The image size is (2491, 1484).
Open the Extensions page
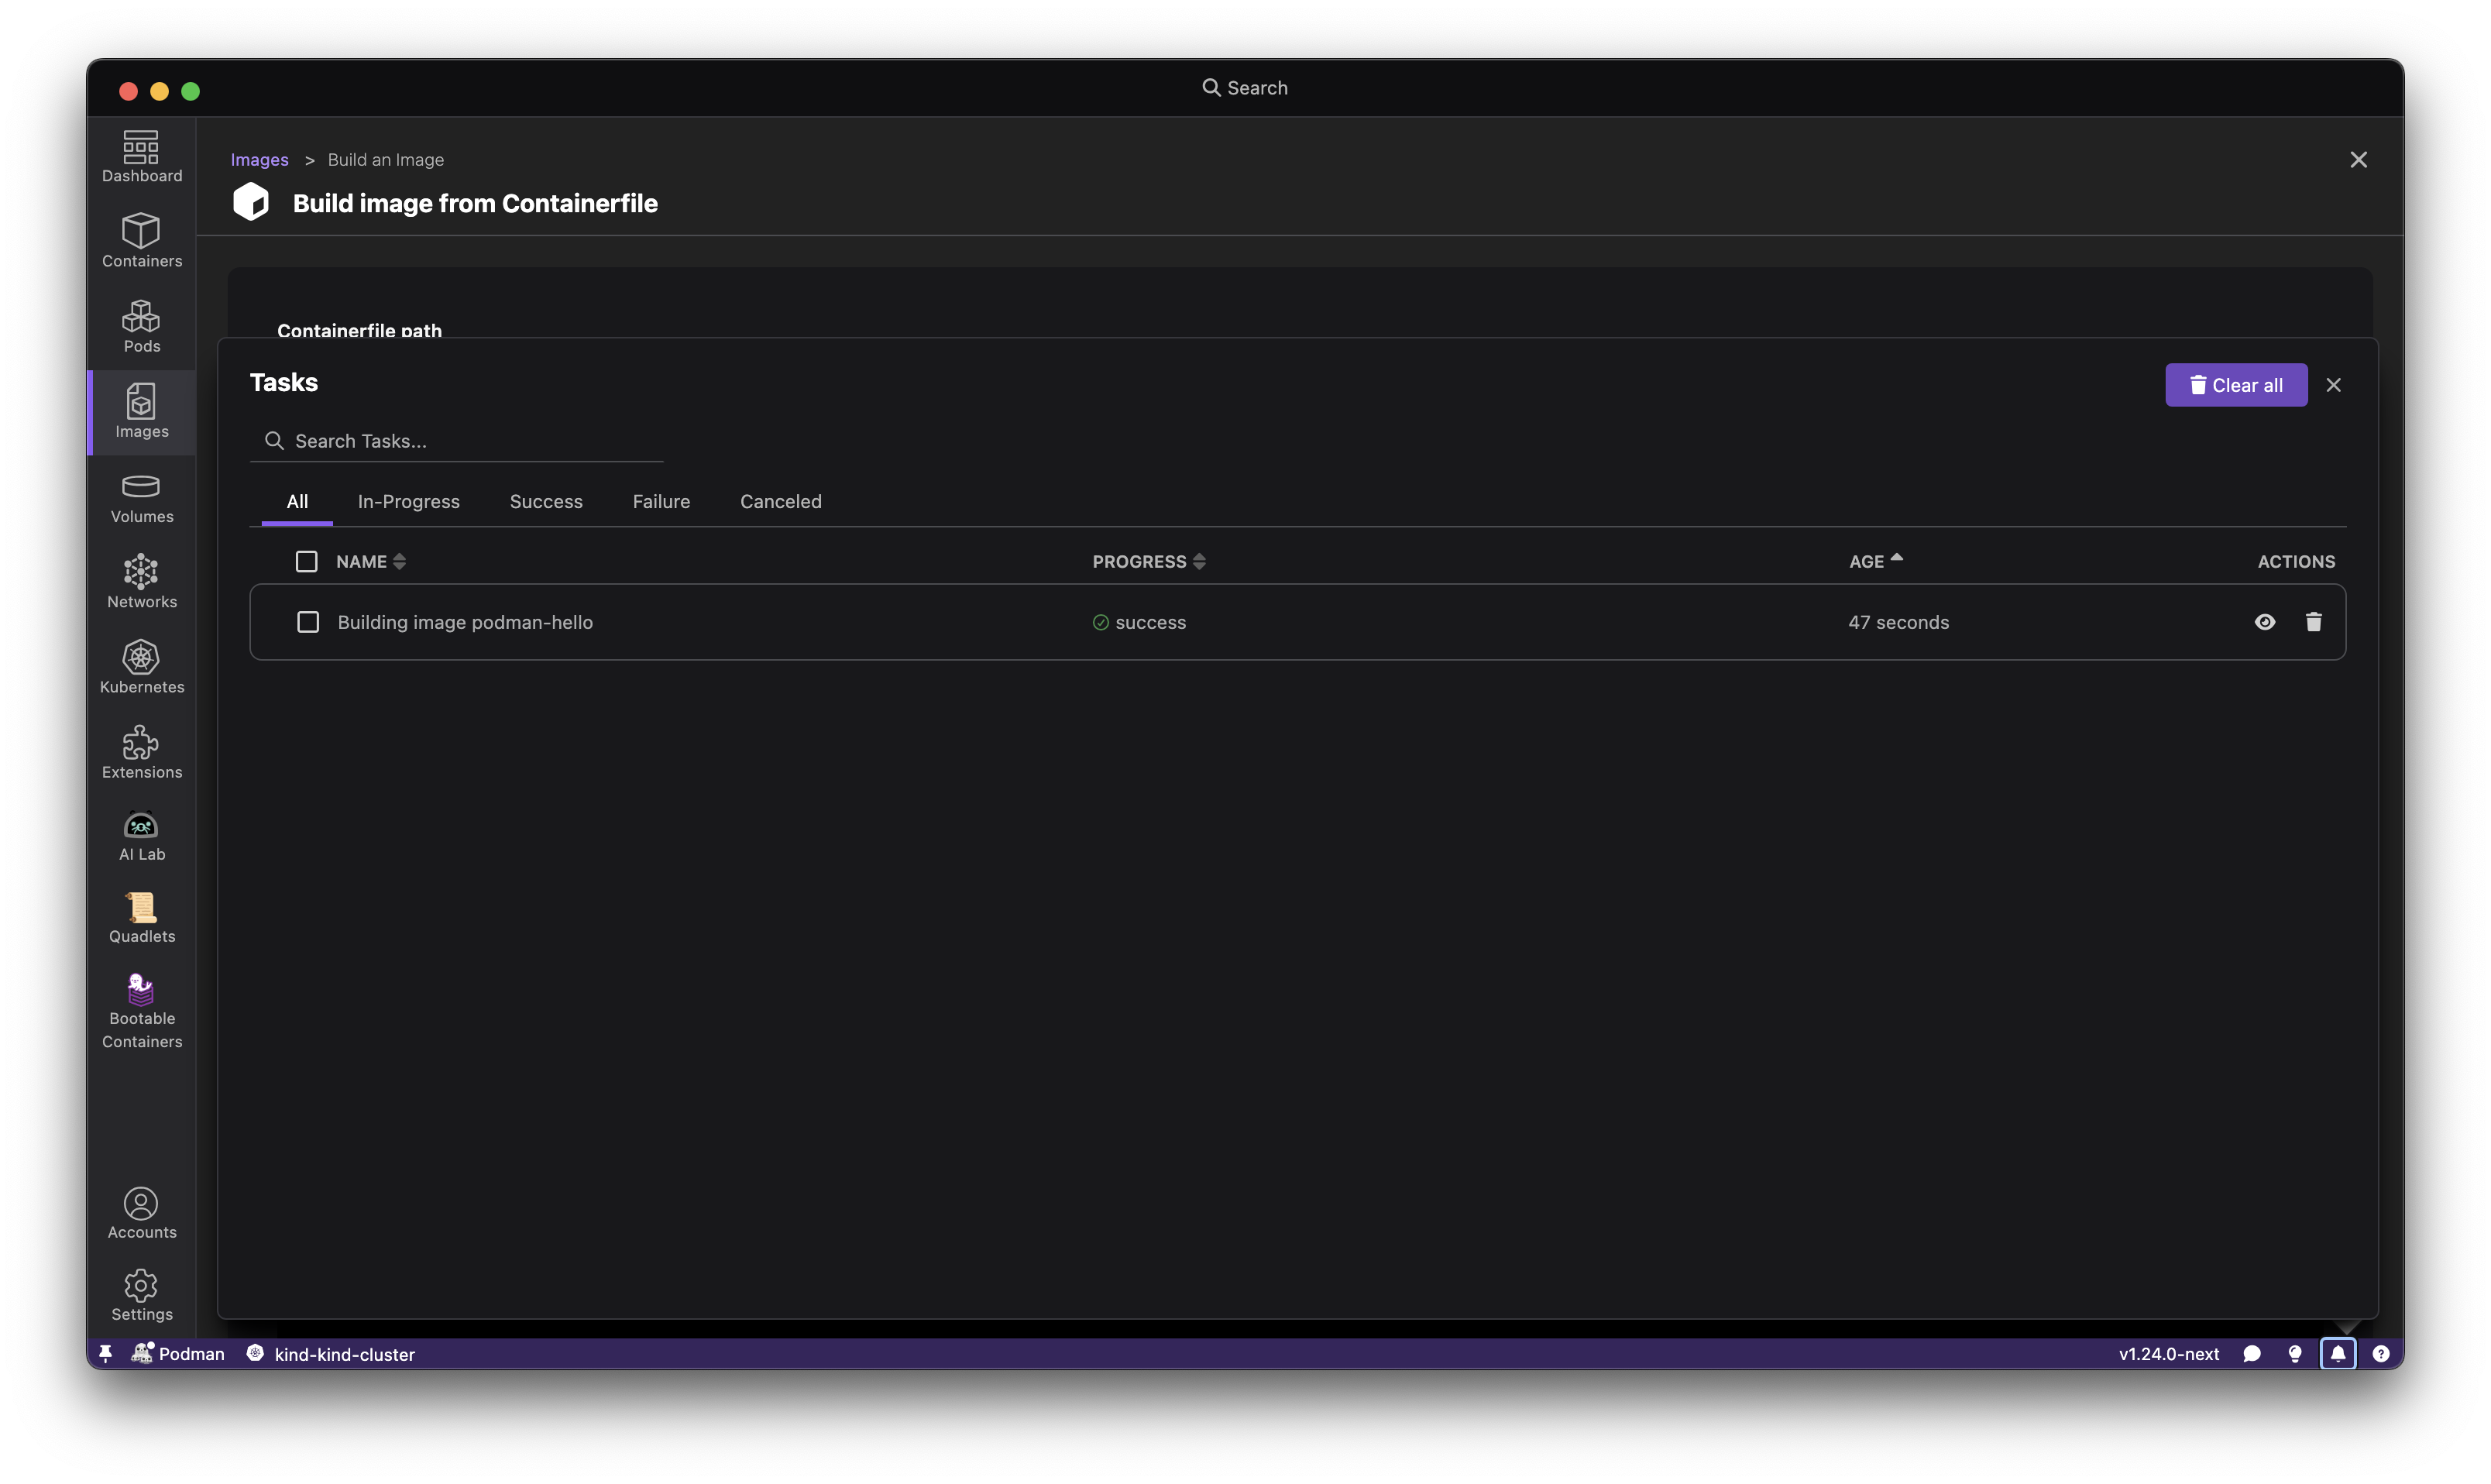[141, 753]
